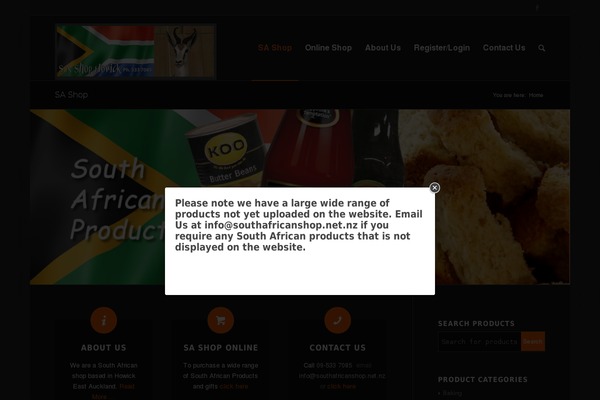The width and height of the screenshot is (600, 400).
Task: Click the magnifier search icon in navigation
Action: [x=541, y=48]
